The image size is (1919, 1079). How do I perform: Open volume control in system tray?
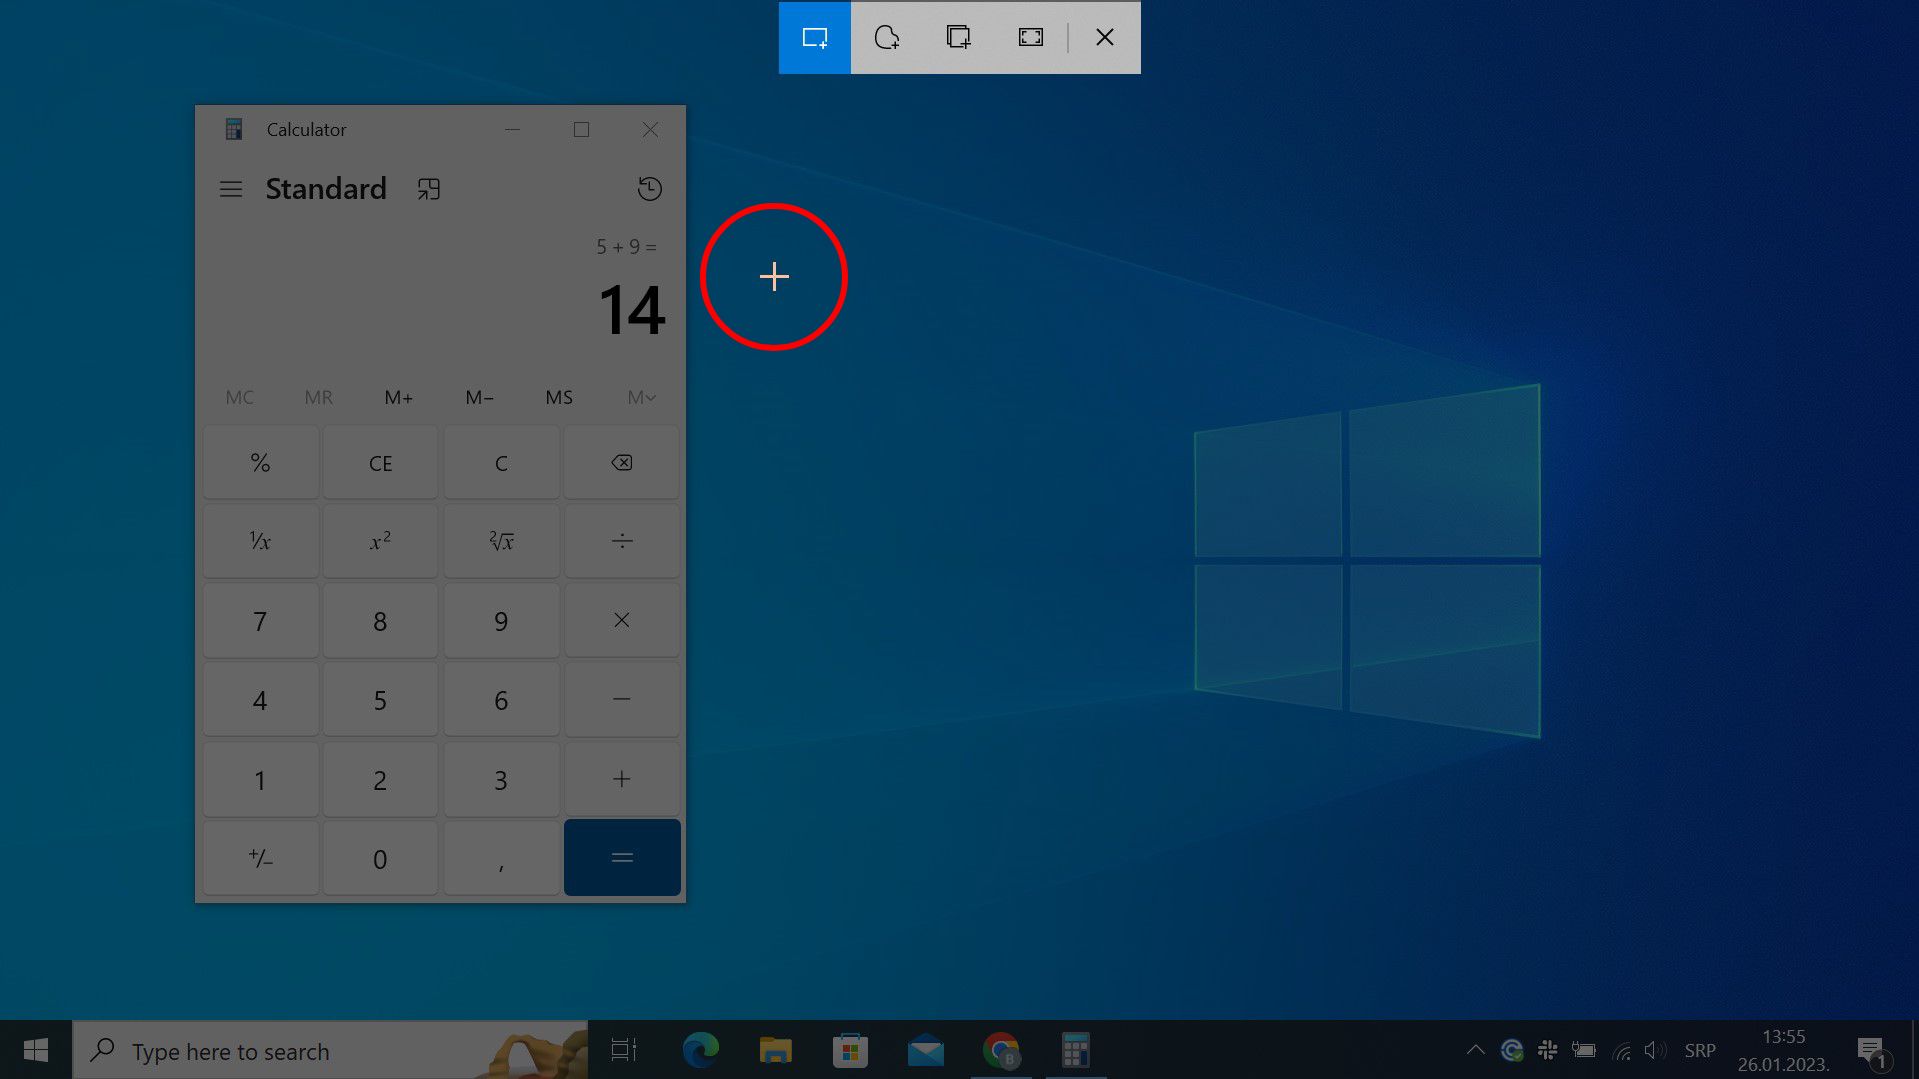(x=1655, y=1050)
